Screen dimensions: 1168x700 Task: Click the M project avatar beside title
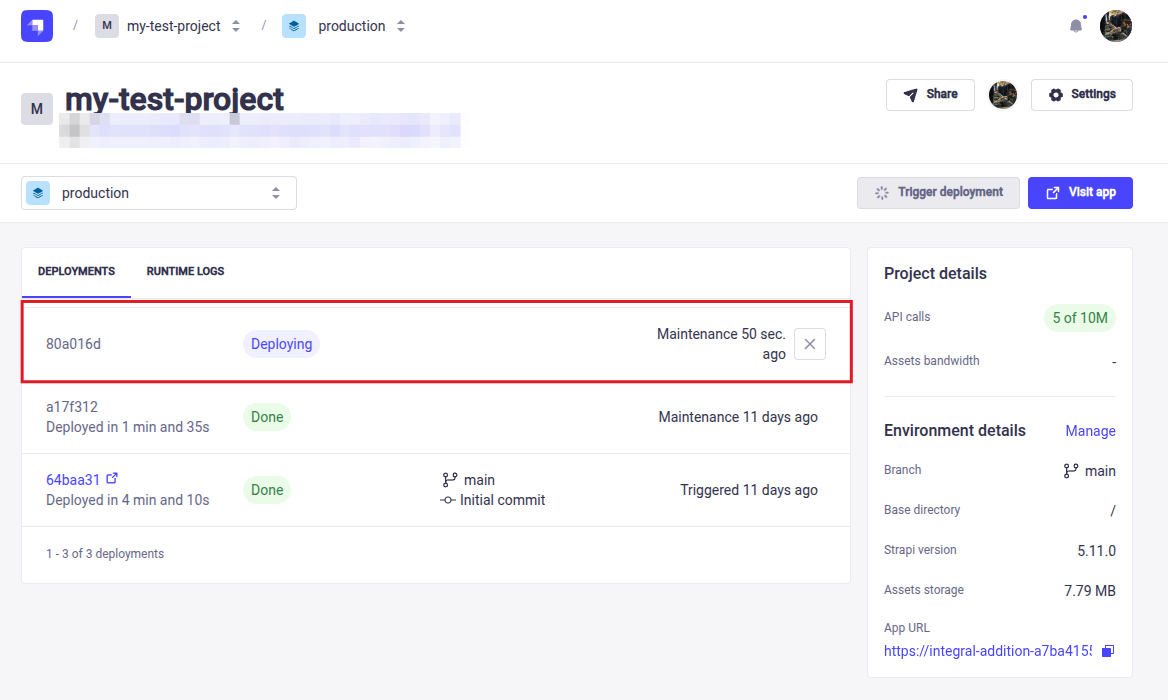37,109
